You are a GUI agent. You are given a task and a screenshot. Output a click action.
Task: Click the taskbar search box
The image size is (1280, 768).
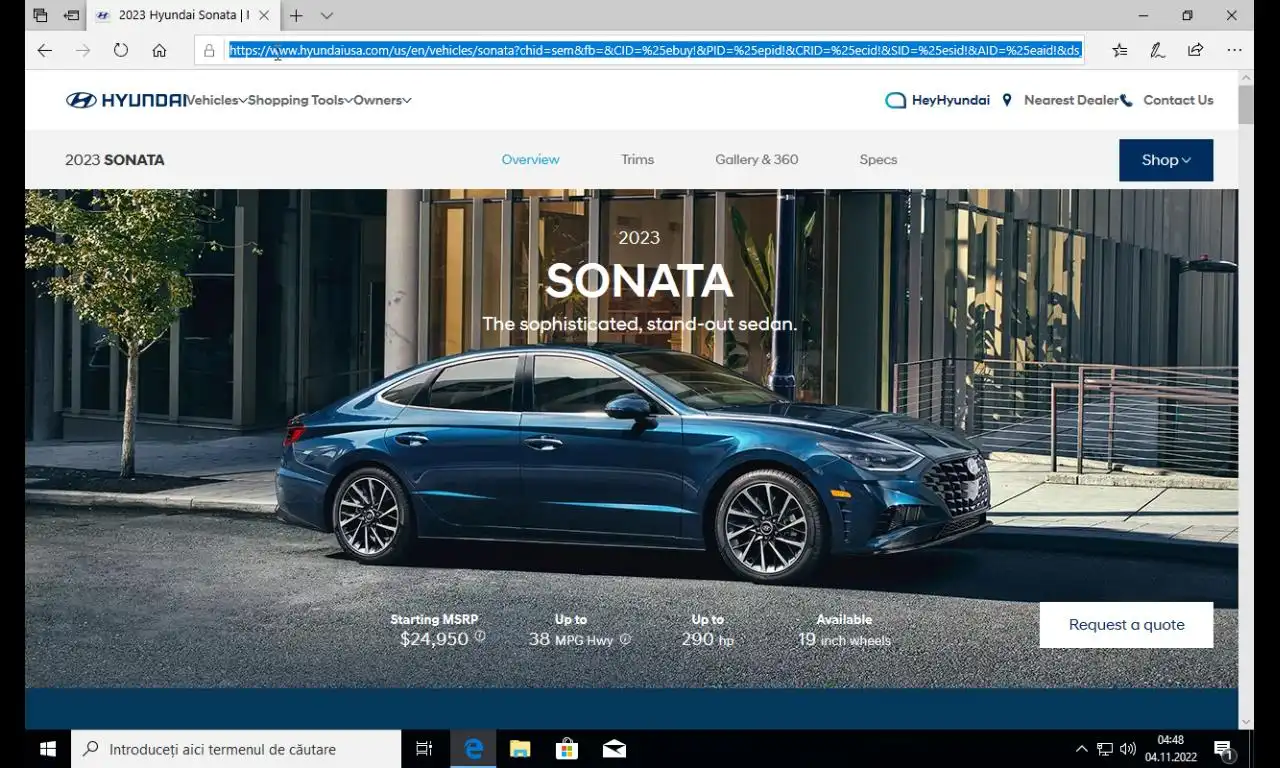(236, 749)
